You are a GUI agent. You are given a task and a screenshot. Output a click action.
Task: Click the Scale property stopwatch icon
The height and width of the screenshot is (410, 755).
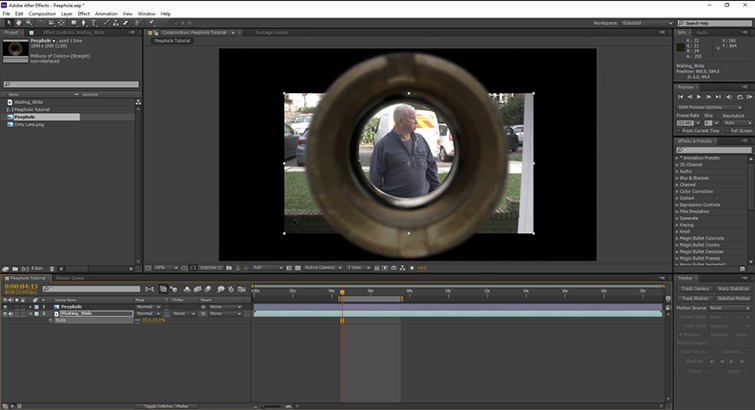tap(50, 320)
